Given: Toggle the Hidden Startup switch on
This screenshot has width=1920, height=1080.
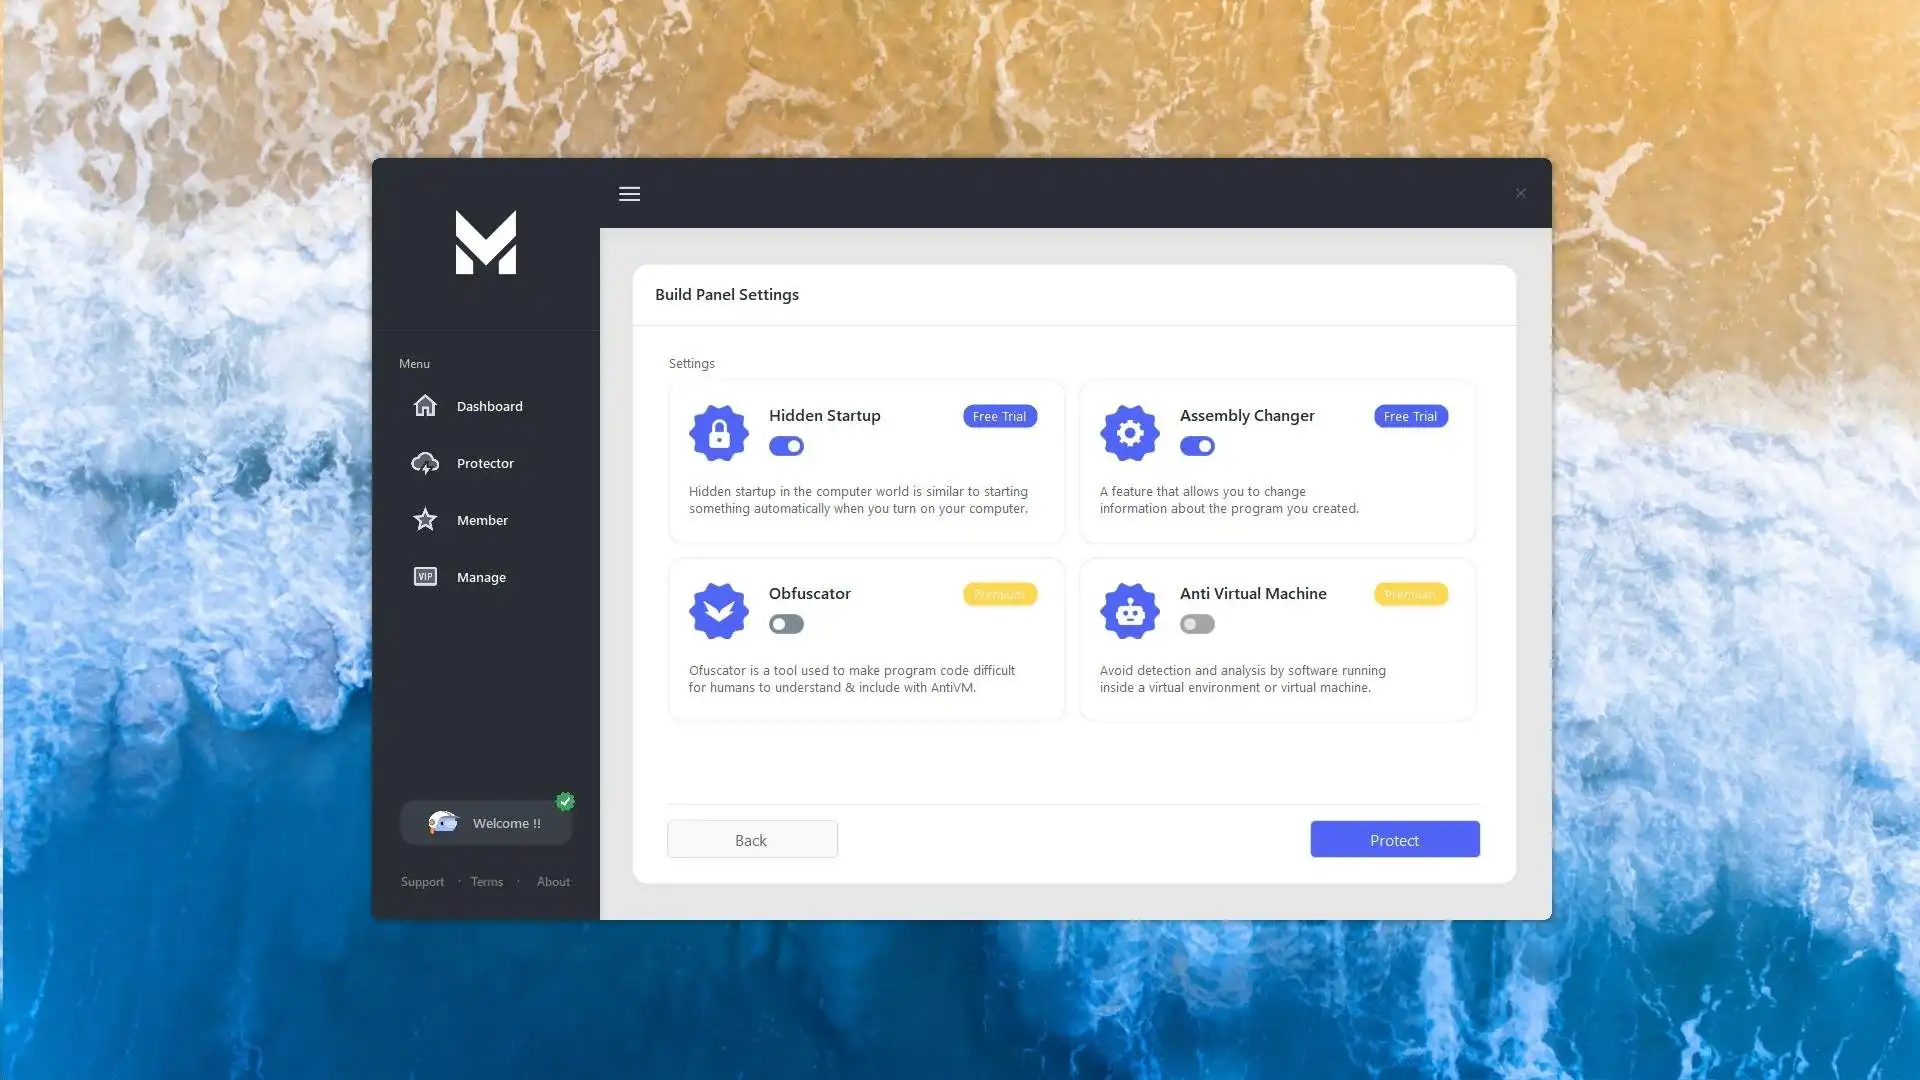Looking at the screenshot, I should coord(786,446).
